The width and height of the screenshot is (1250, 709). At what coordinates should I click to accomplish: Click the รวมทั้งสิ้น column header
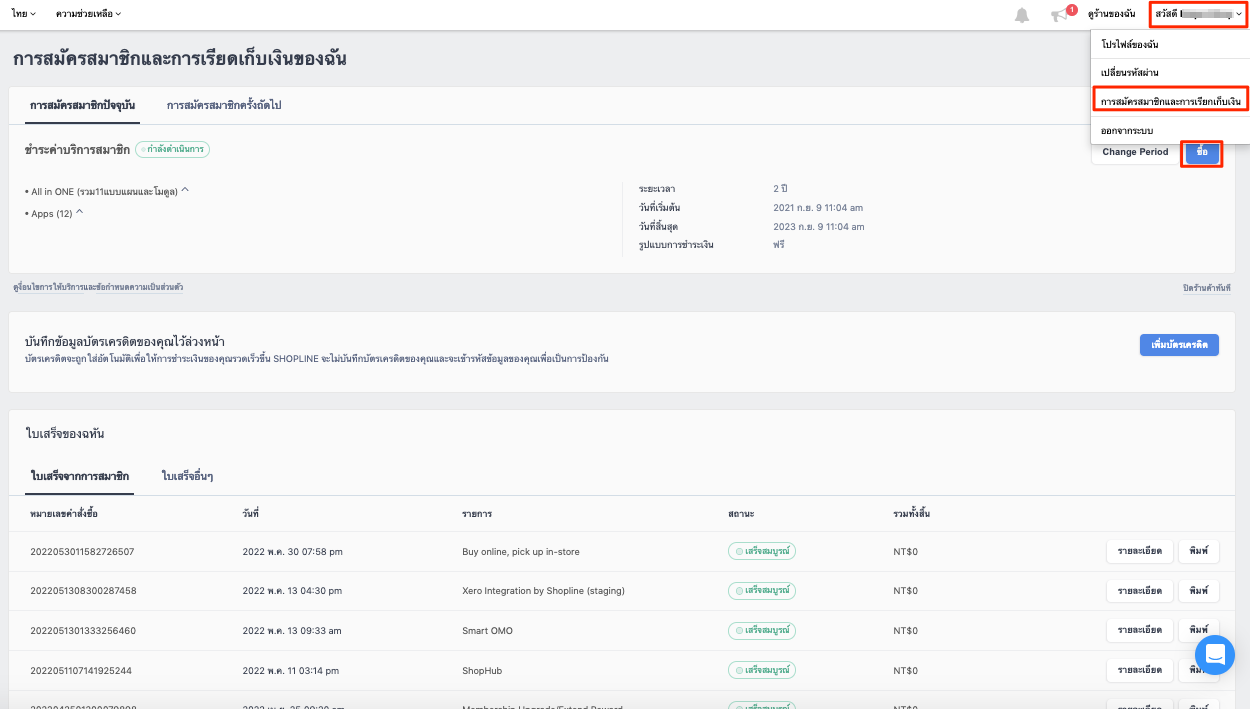pos(912,513)
